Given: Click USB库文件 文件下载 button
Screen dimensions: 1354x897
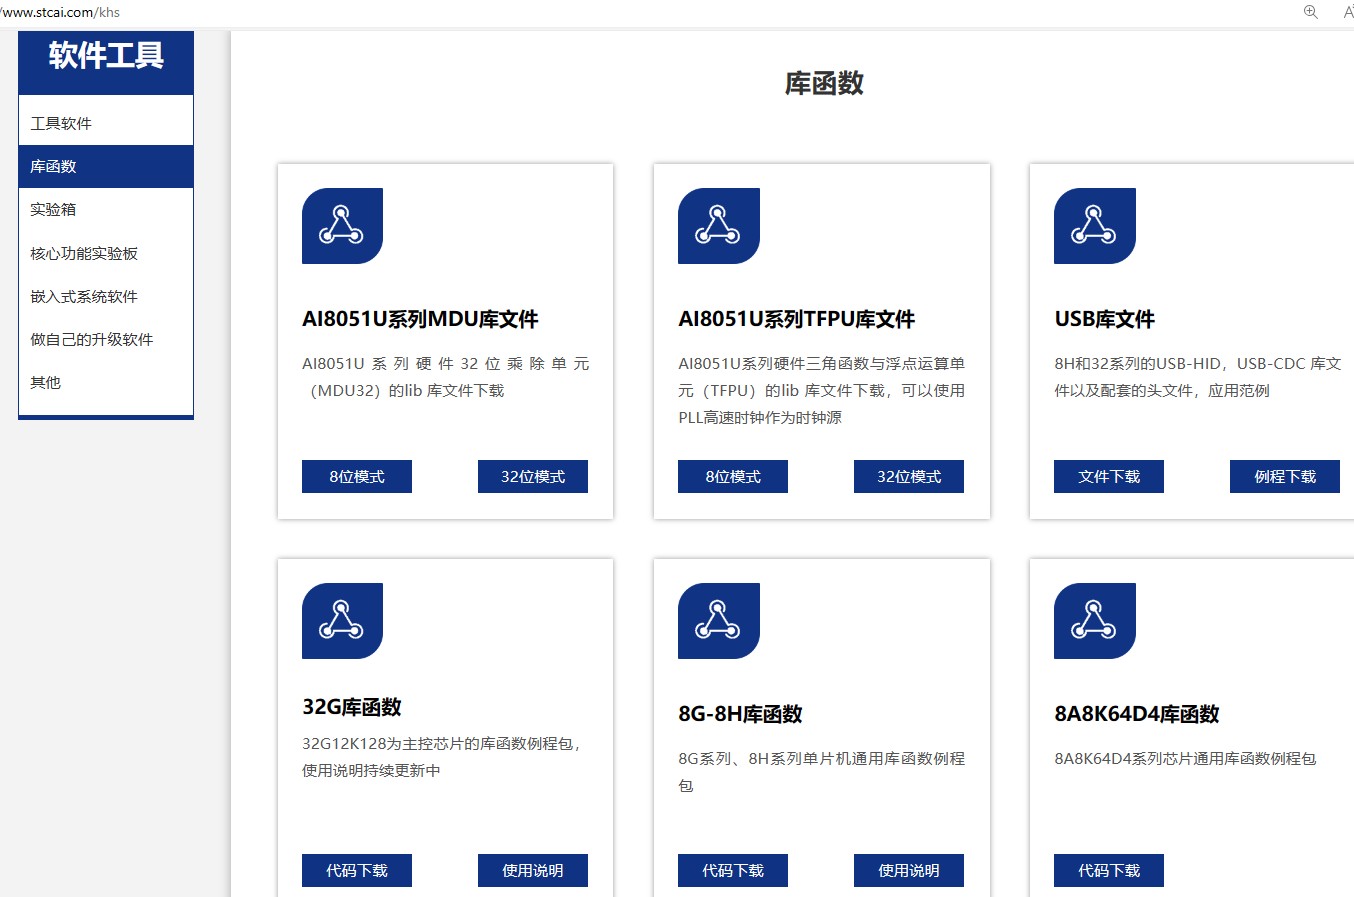Looking at the screenshot, I should (x=1109, y=476).
